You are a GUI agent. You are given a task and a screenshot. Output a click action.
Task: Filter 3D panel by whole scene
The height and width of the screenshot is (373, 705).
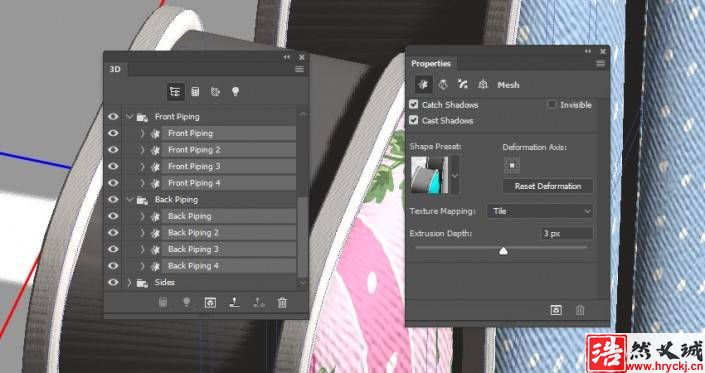pos(175,92)
